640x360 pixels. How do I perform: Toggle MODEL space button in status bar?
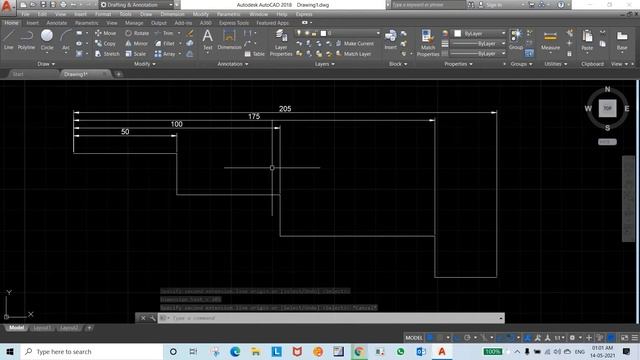coord(414,338)
